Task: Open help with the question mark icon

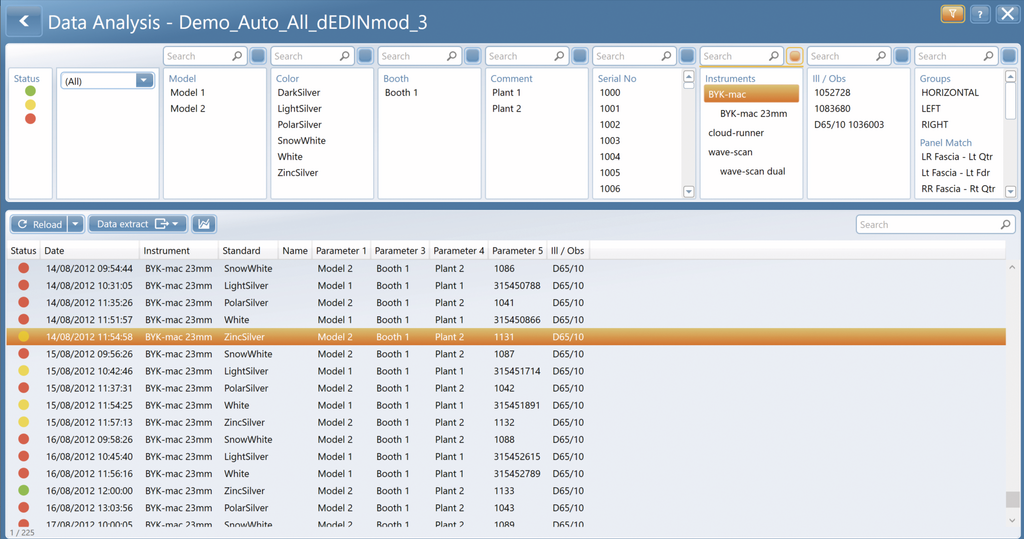Action: click(x=980, y=14)
